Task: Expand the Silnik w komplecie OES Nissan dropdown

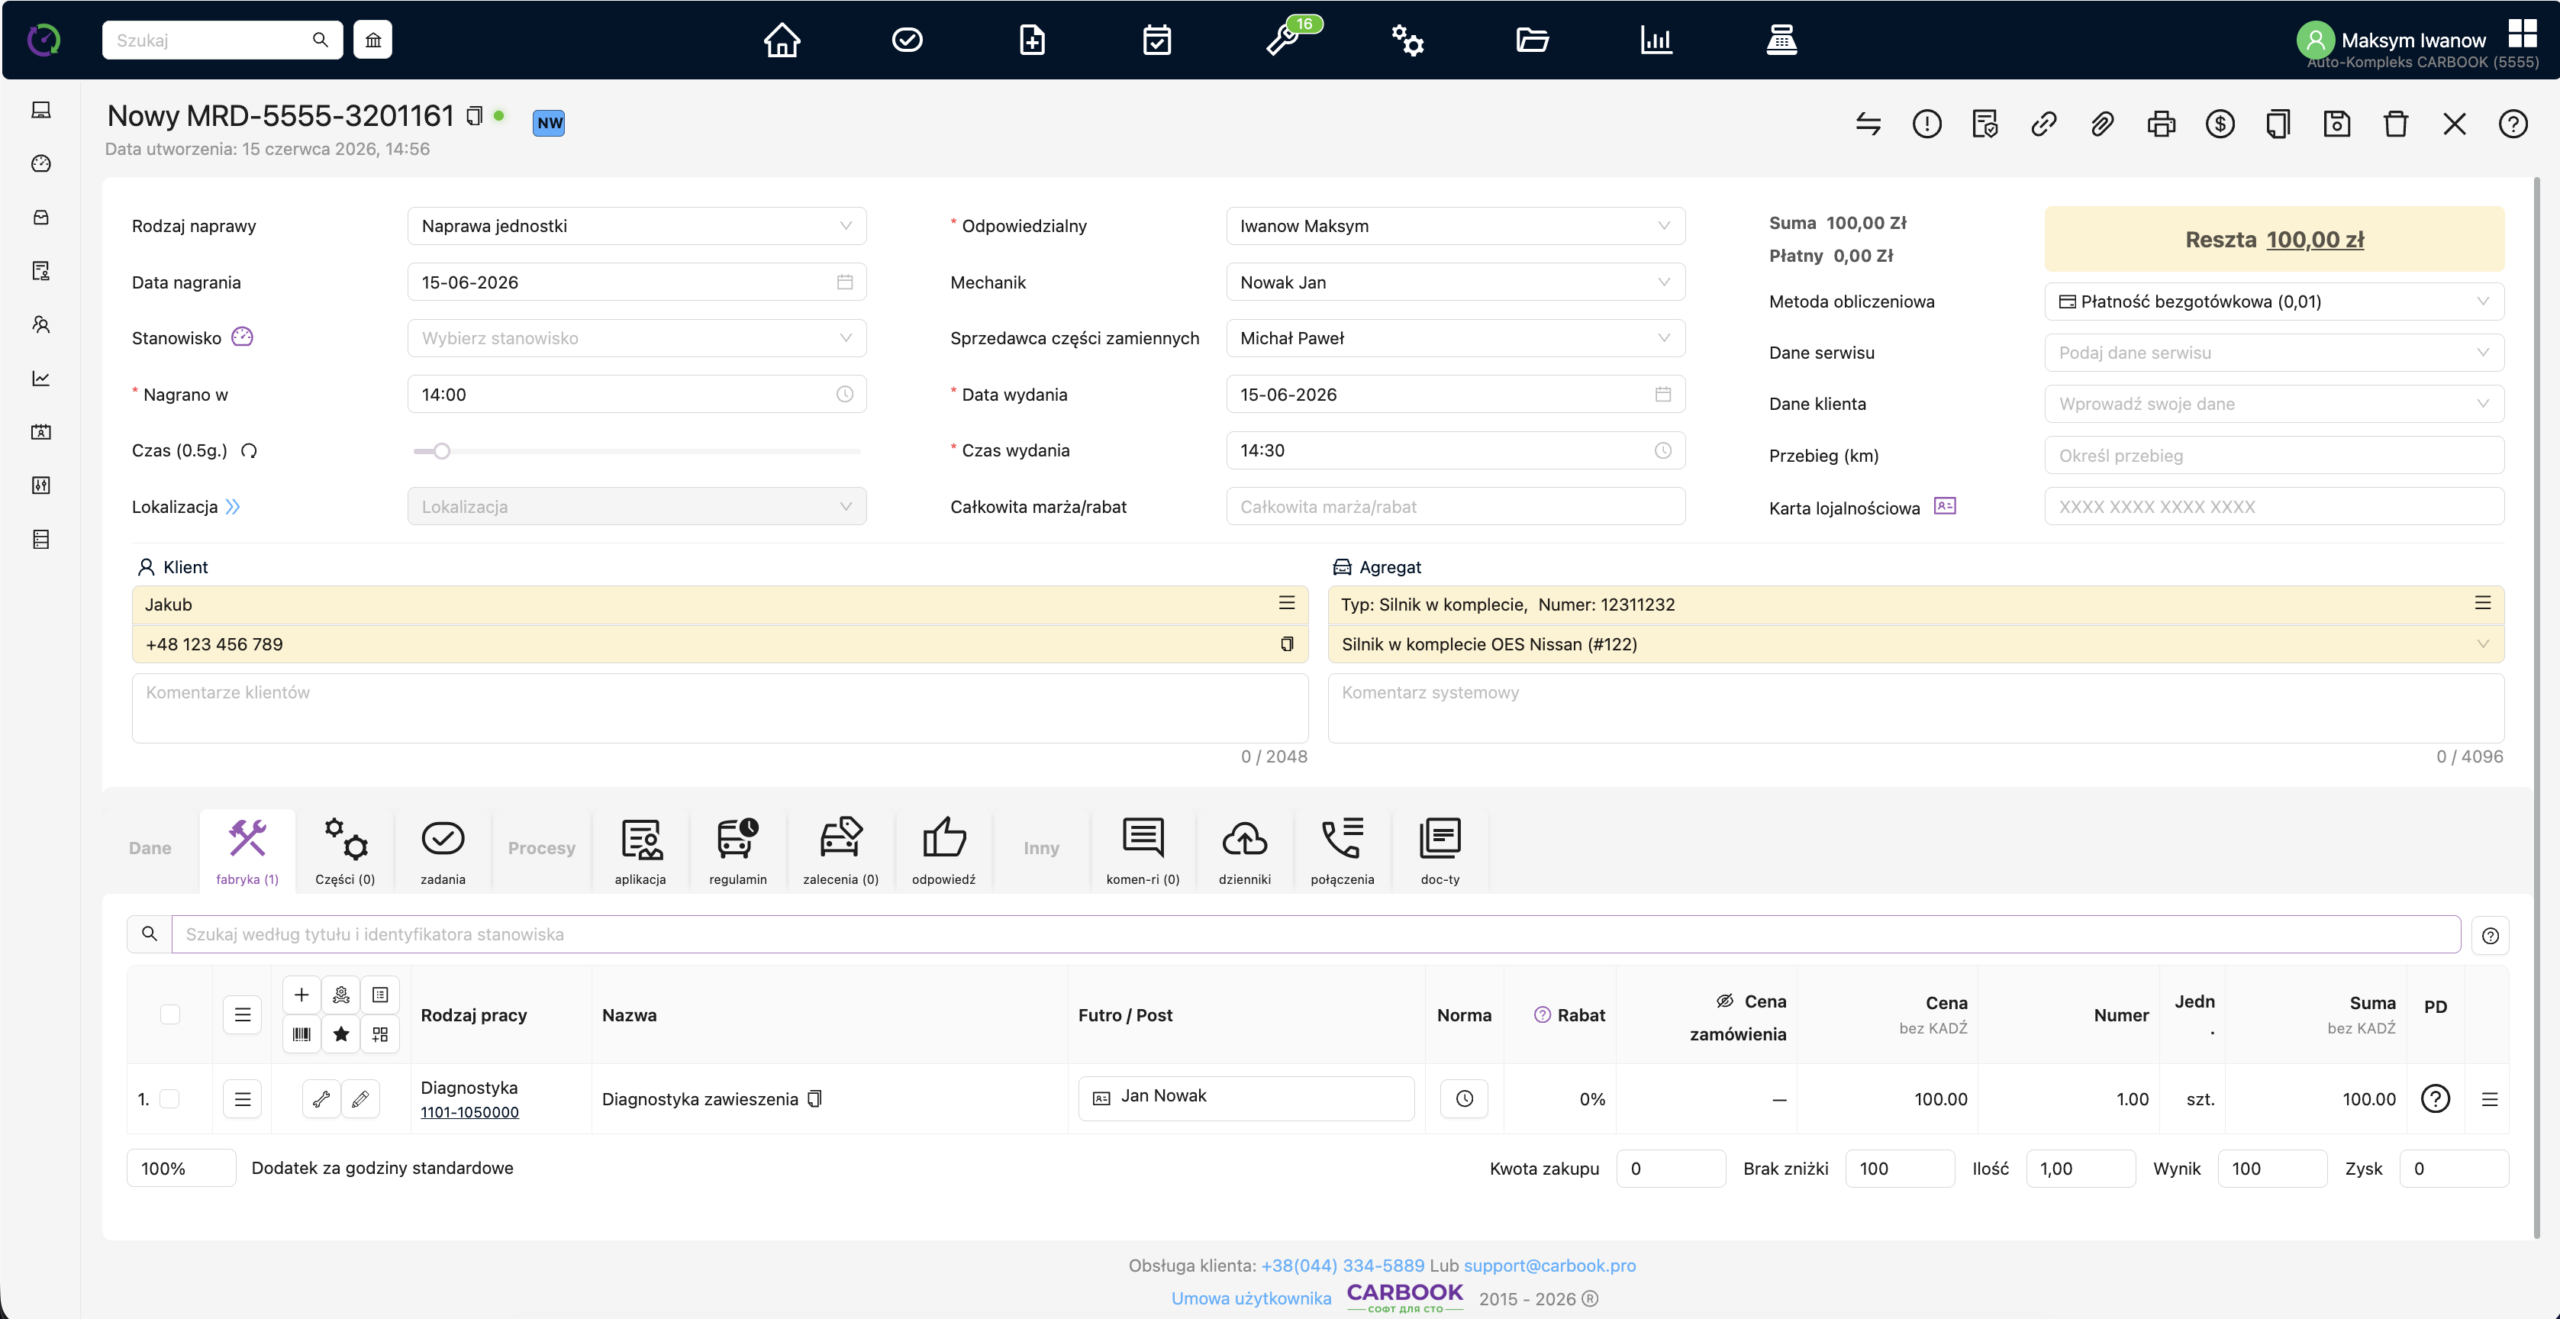Action: pos(1916,644)
